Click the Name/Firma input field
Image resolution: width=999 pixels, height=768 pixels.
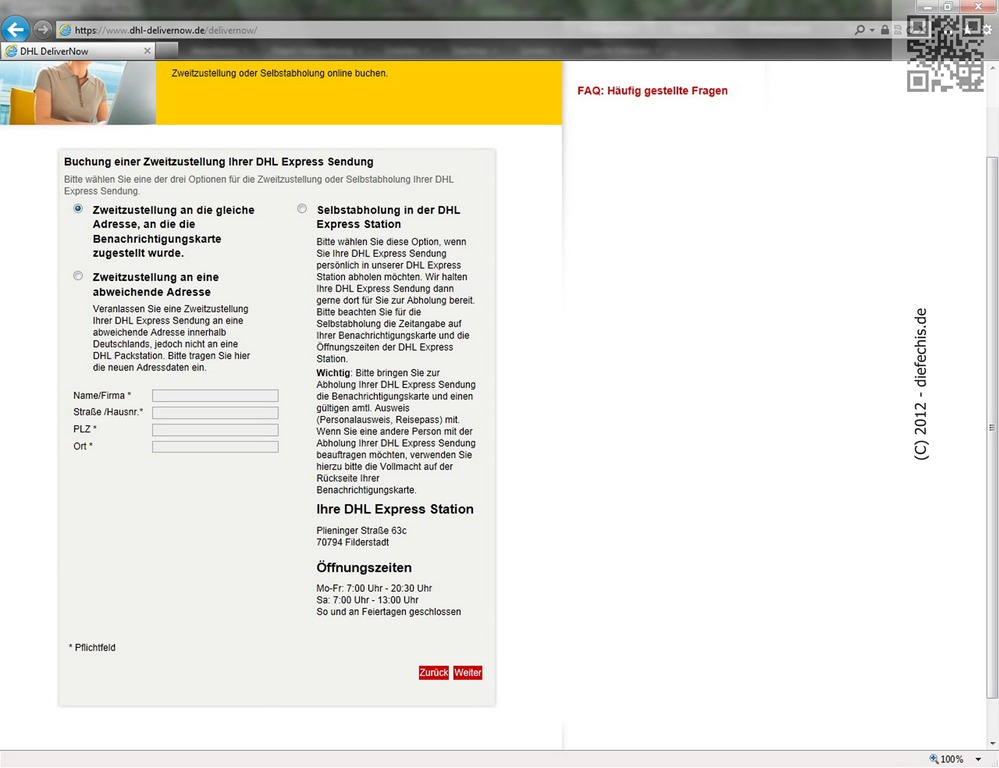215,396
